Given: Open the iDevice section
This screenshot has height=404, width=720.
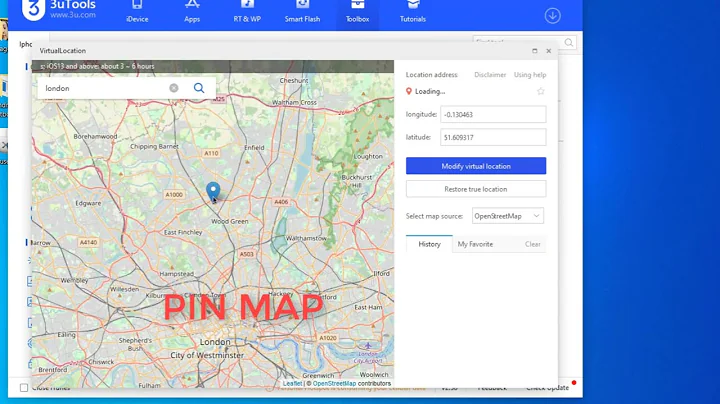Looking at the screenshot, I should tap(137, 13).
